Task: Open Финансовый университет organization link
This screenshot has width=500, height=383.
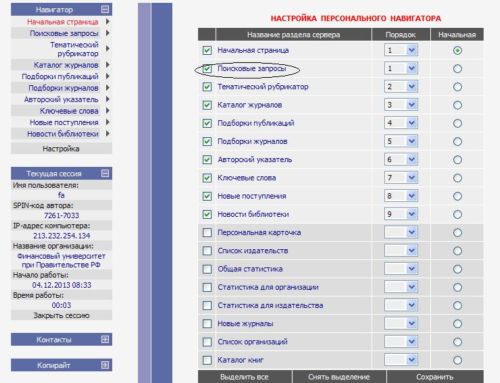Action: point(61,260)
